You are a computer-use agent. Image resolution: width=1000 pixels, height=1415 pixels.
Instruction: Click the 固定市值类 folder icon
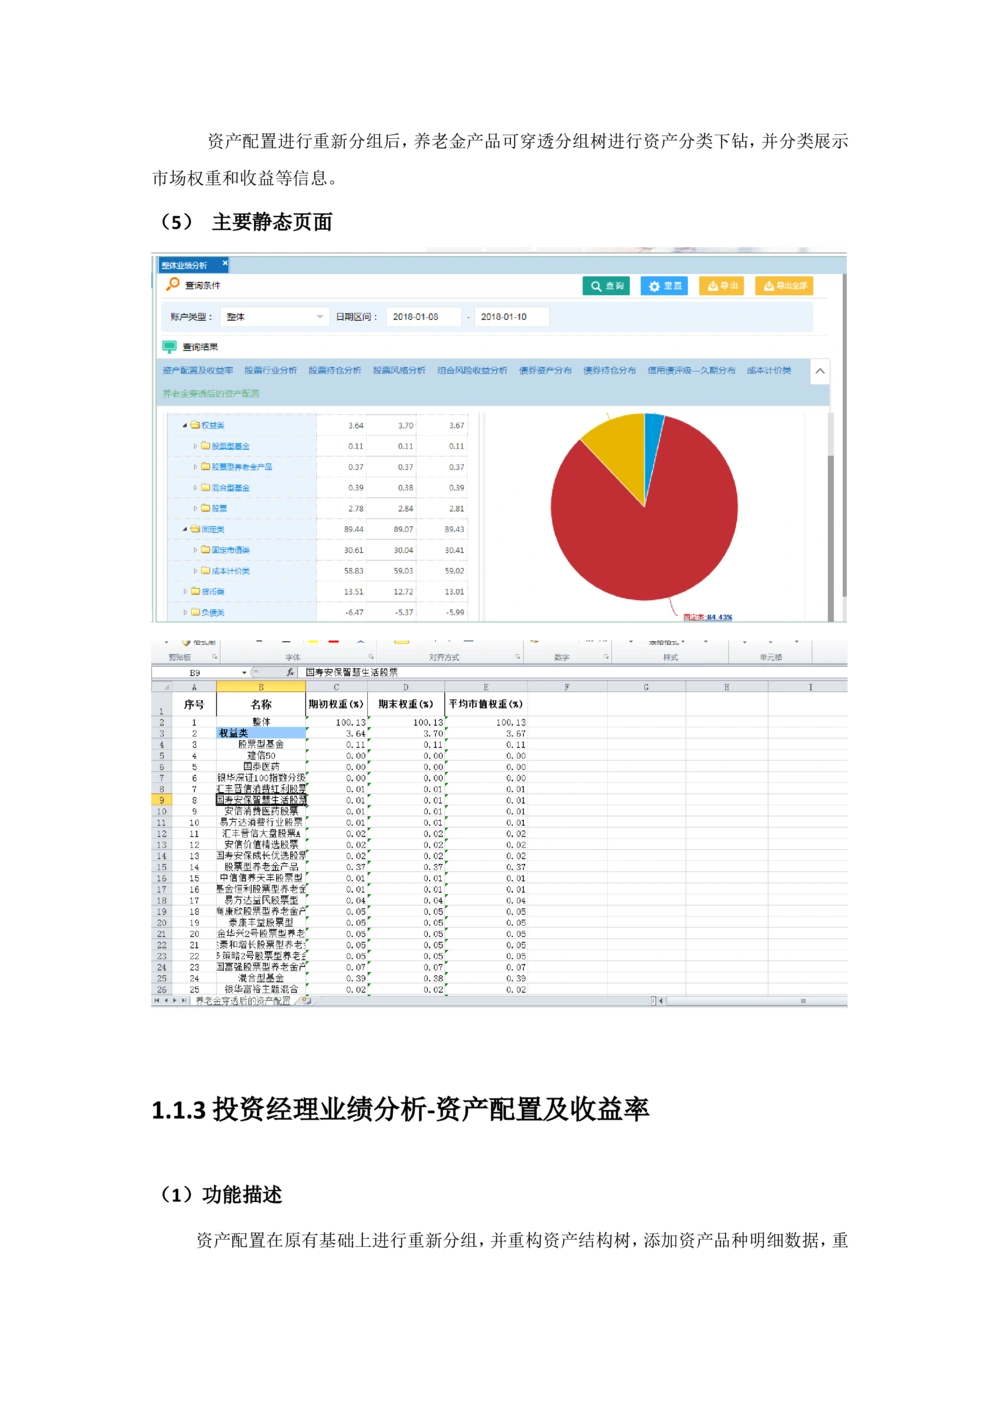205,550
